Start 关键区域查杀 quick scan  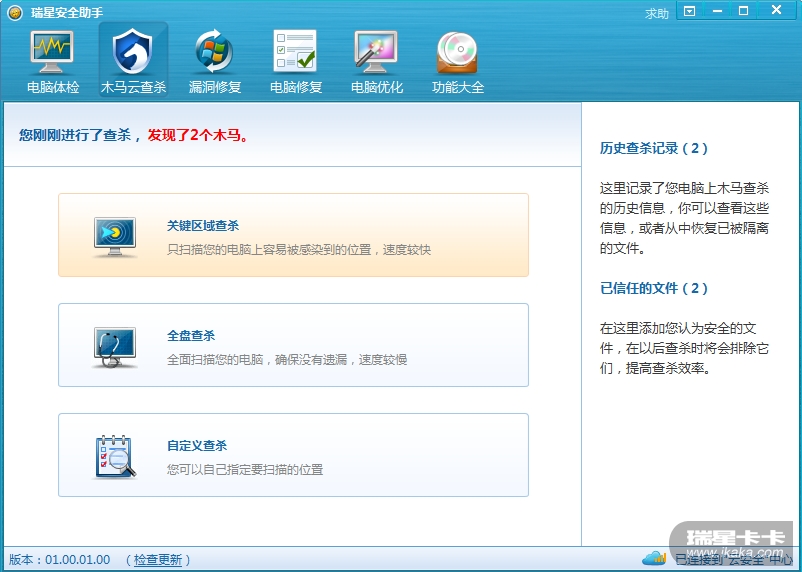203,226
